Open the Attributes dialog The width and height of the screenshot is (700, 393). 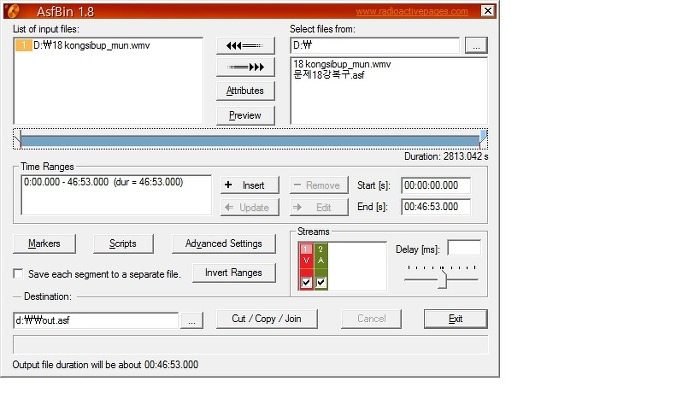click(x=245, y=91)
